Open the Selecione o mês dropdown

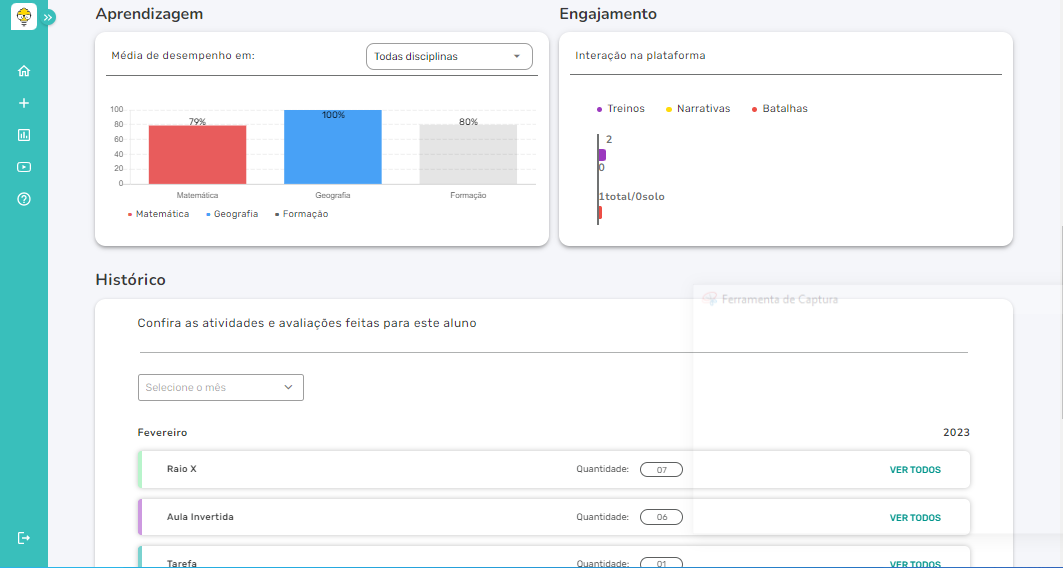pos(220,388)
